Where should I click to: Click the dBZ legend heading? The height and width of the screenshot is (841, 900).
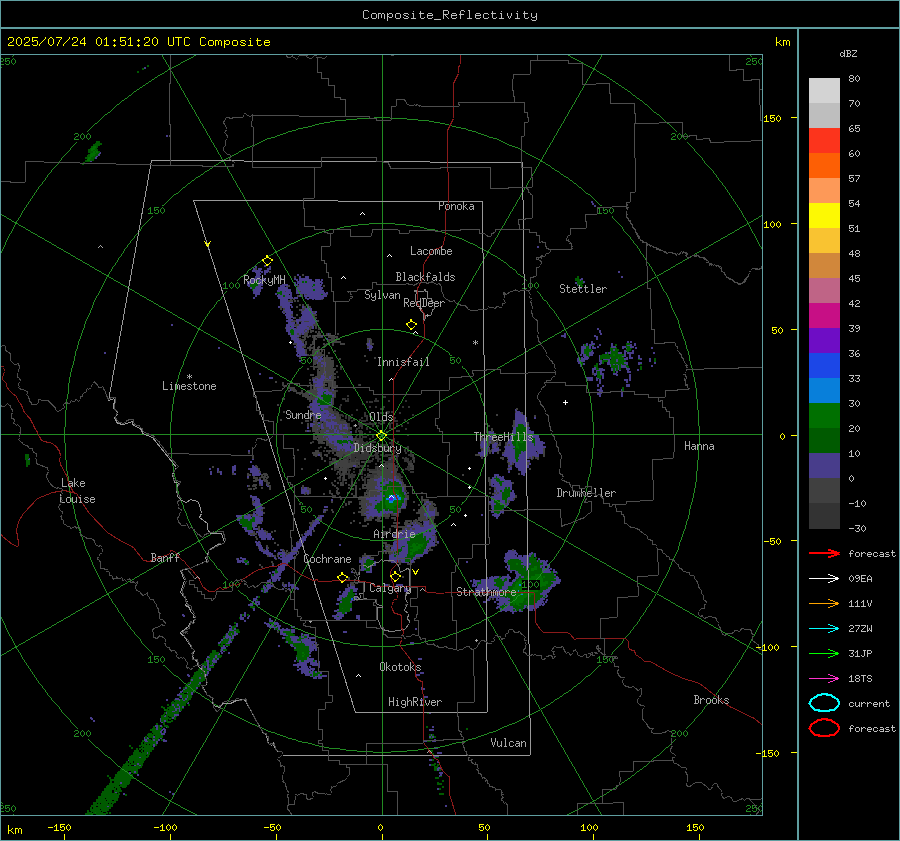tap(848, 54)
